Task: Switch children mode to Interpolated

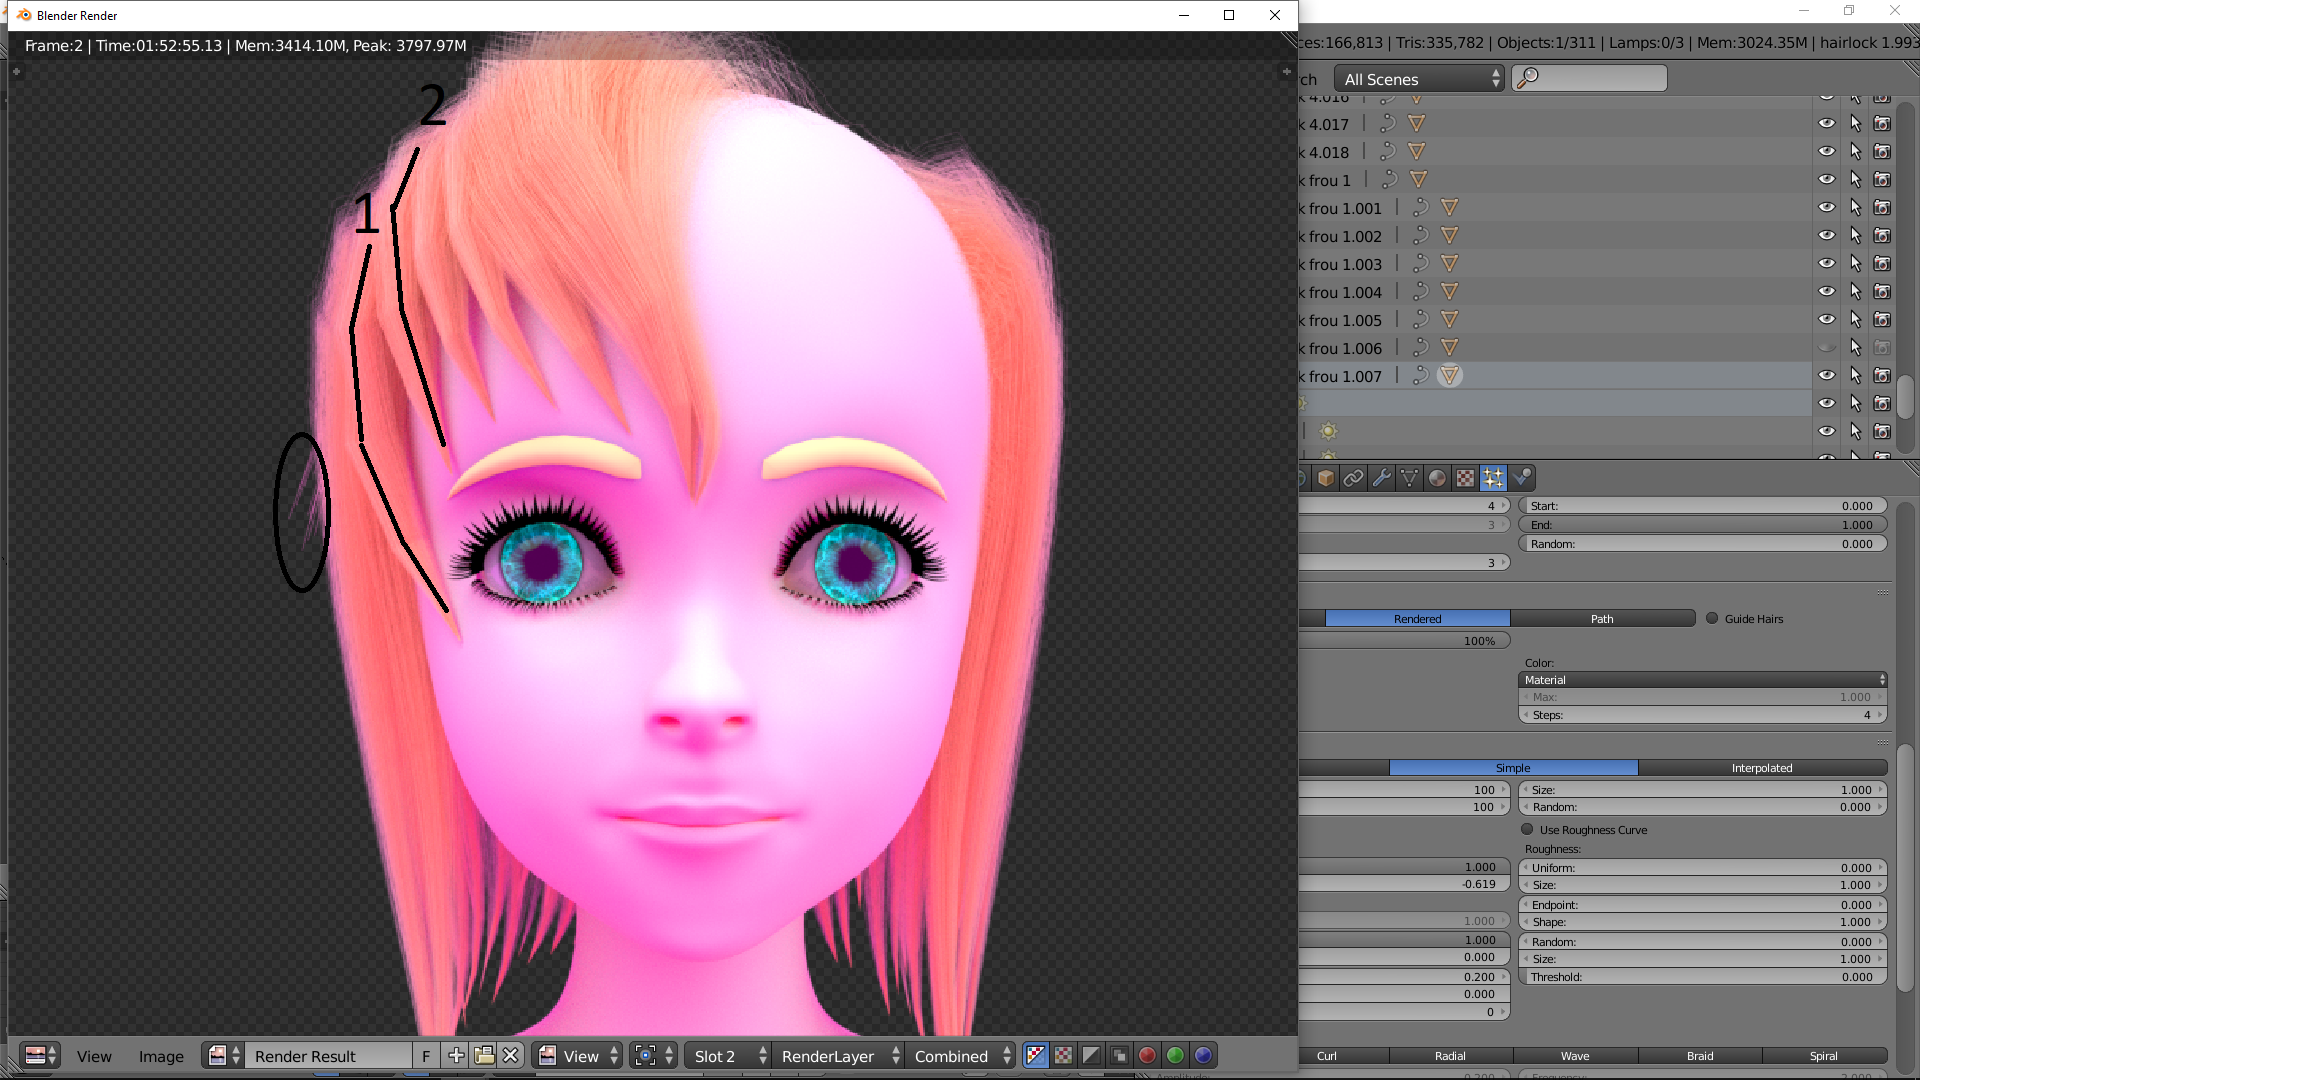Action: (1761, 768)
